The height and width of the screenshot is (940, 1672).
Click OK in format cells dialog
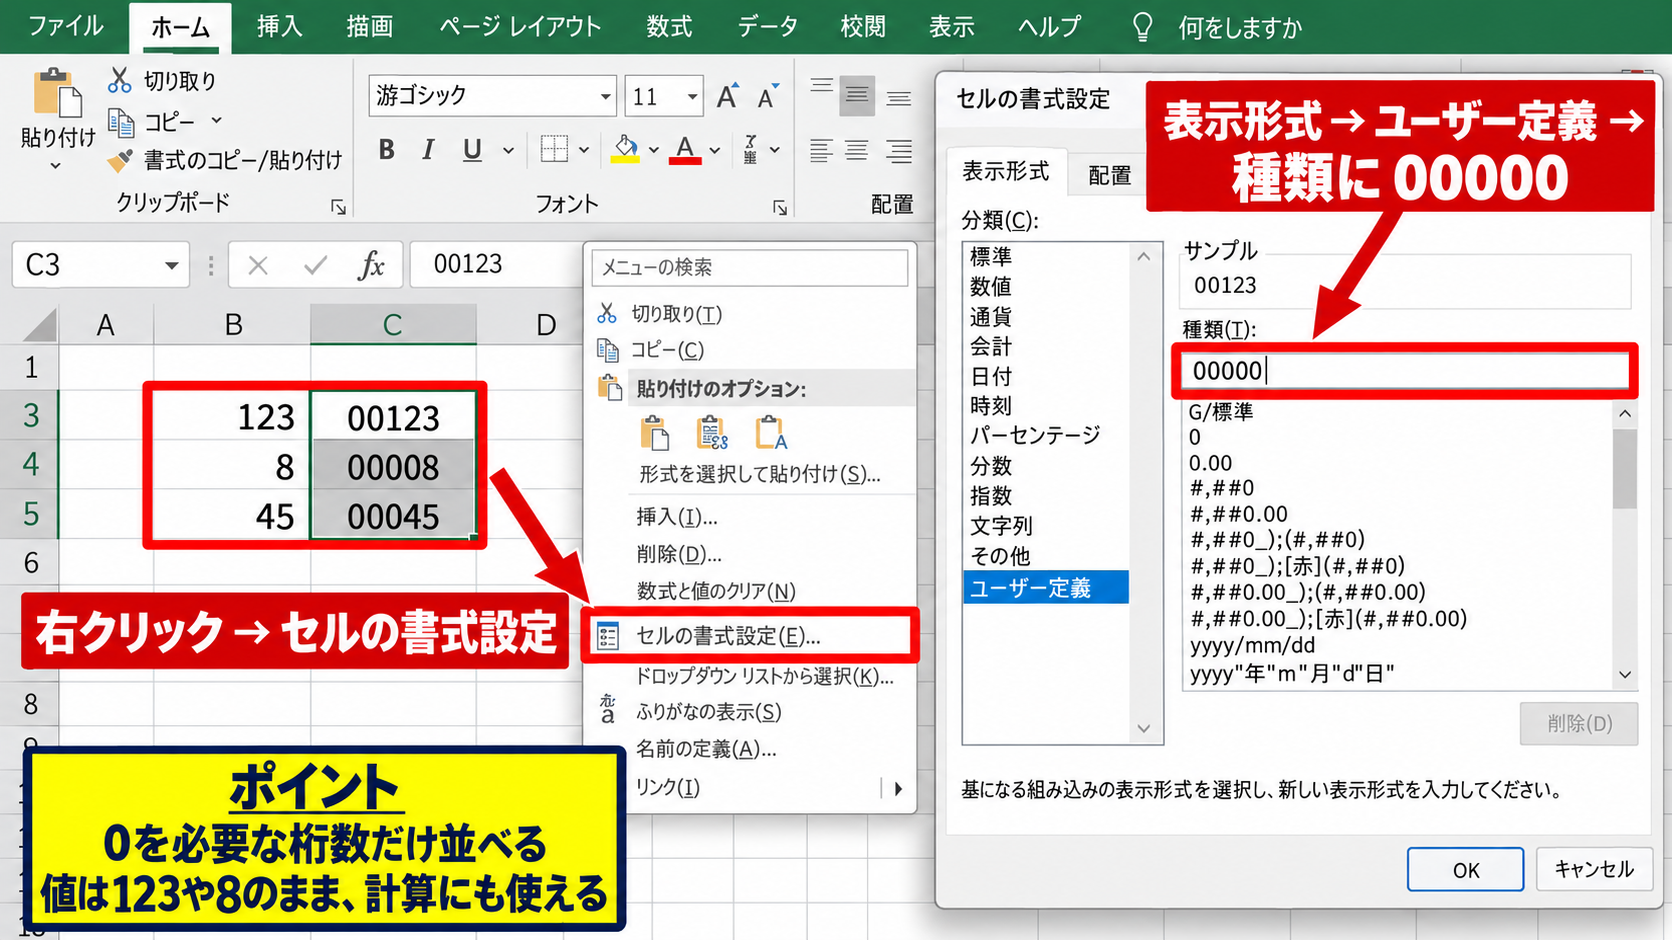[x=1465, y=870]
